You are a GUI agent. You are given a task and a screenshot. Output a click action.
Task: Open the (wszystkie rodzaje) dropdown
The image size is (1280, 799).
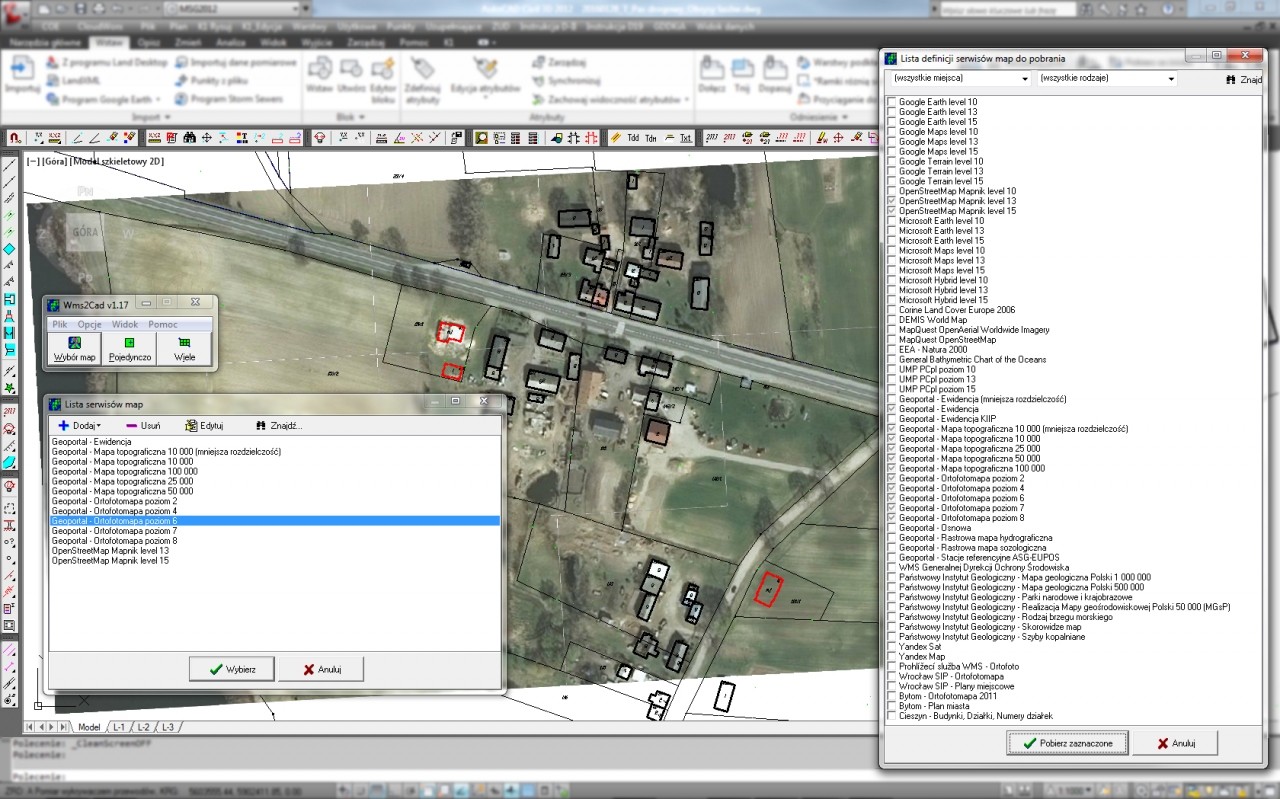pyautogui.click(x=1170, y=78)
